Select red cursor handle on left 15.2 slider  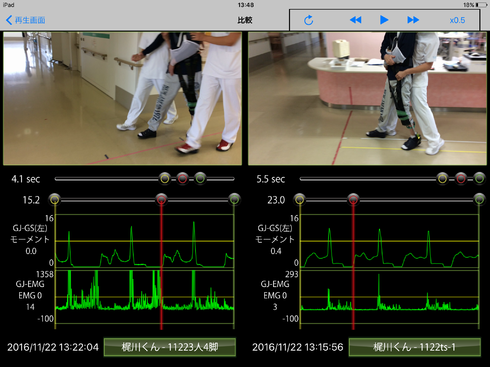(x=161, y=200)
